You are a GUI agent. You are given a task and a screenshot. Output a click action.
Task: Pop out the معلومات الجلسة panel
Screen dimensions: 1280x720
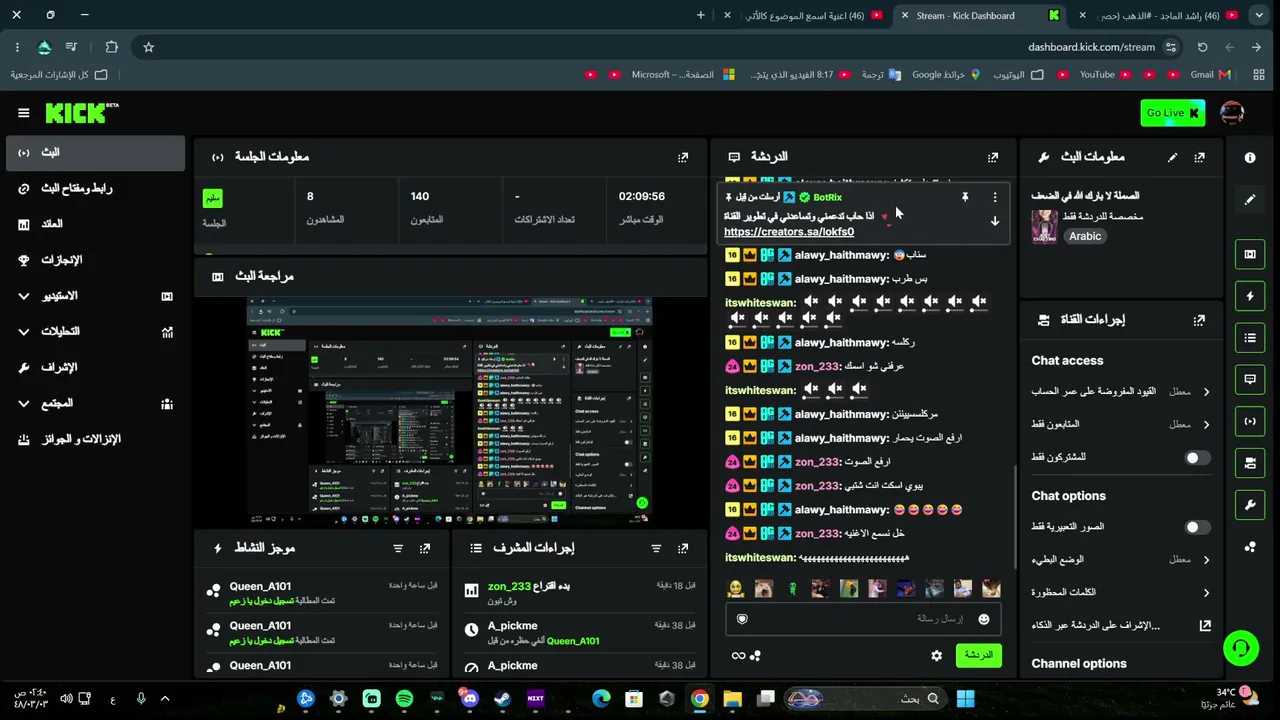pos(683,157)
